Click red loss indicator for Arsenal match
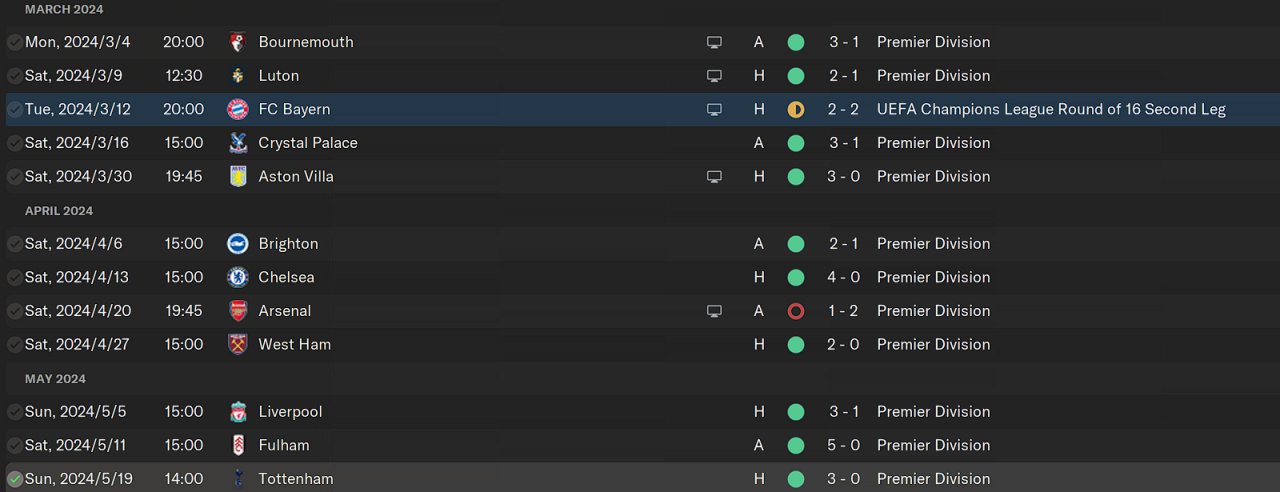Viewport: 1280px width, 492px height. pos(796,311)
